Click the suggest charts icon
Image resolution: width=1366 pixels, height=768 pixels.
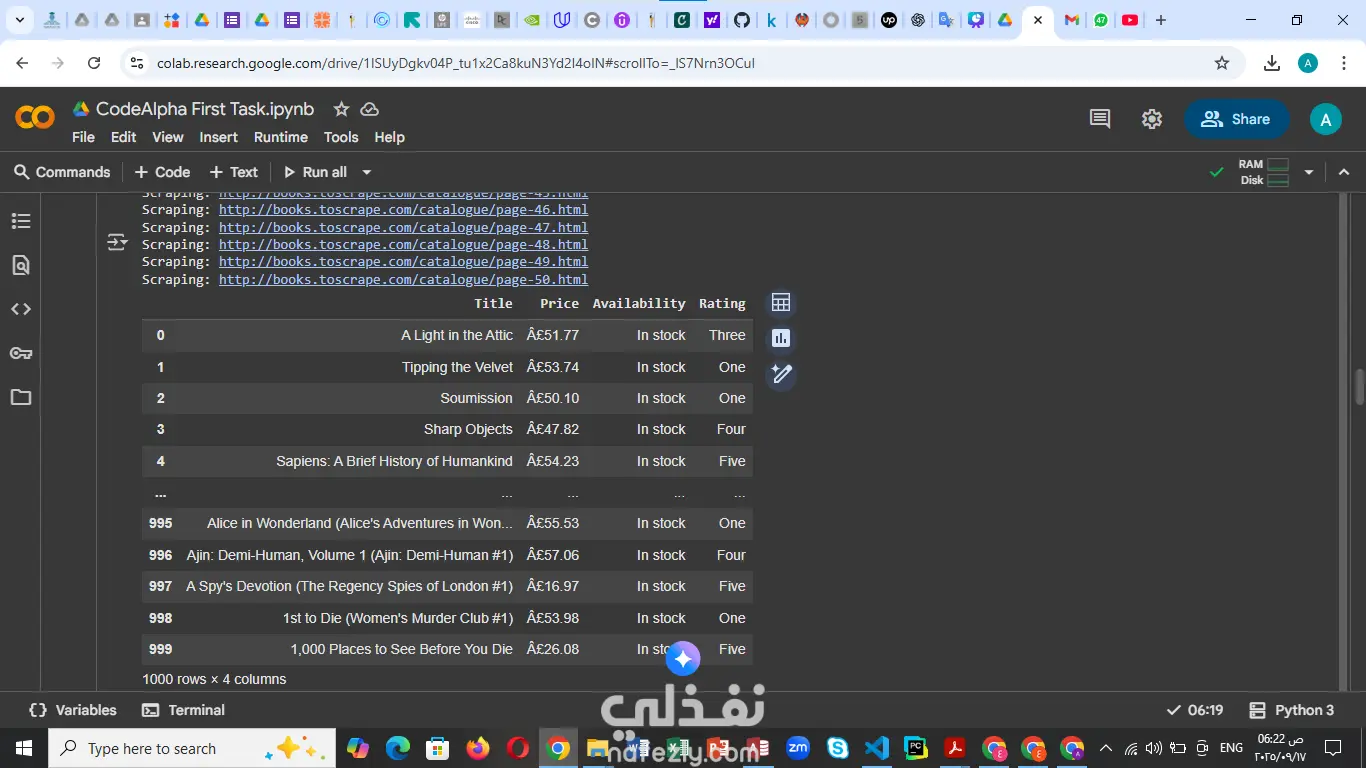(781, 338)
